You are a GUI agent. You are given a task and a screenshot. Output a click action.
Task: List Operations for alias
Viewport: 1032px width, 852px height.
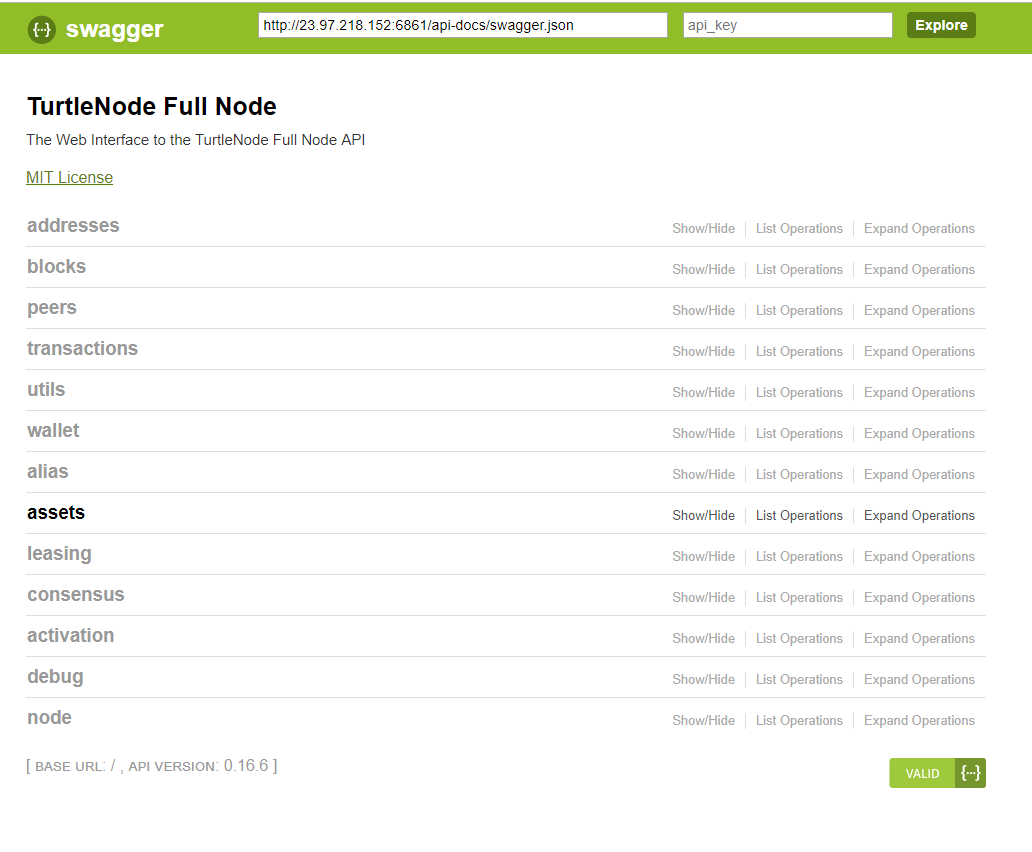coord(799,474)
